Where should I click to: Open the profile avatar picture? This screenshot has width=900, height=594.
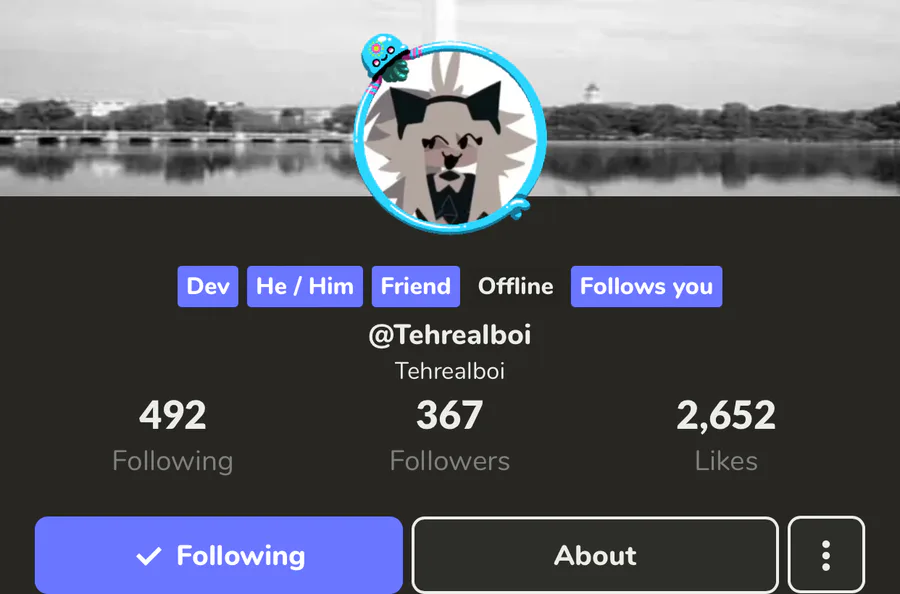tap(450, 137)
